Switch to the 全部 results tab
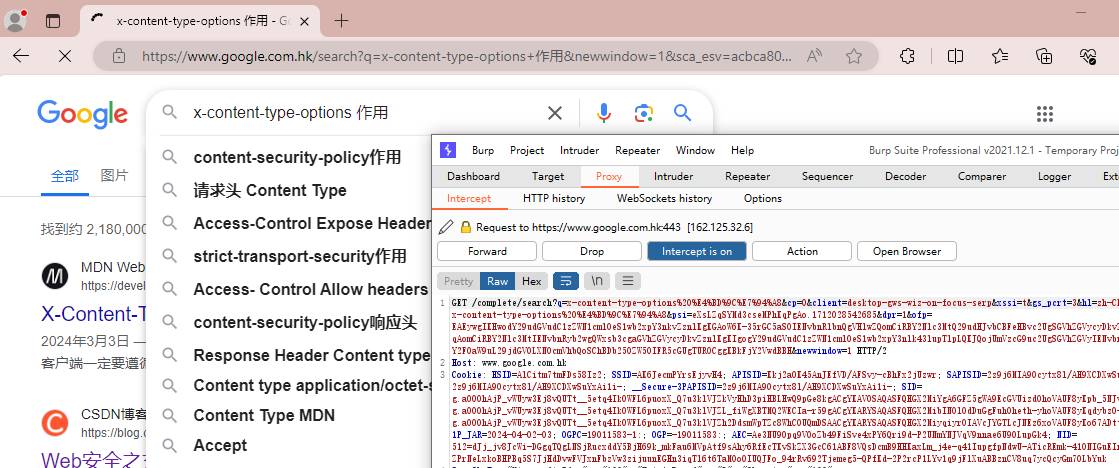The image size is (1119, 468). pyautogui.click(x=65, y=176)
